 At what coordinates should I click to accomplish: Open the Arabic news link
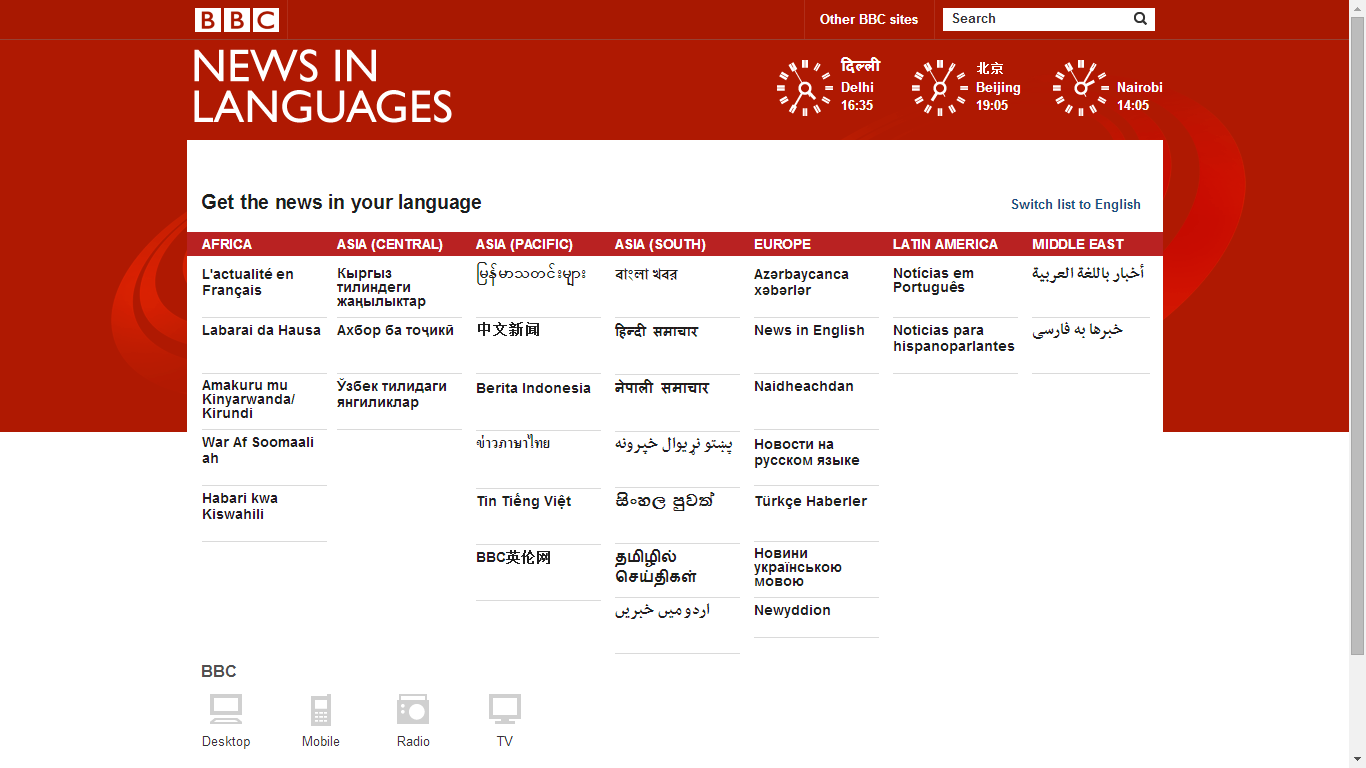1088,274
